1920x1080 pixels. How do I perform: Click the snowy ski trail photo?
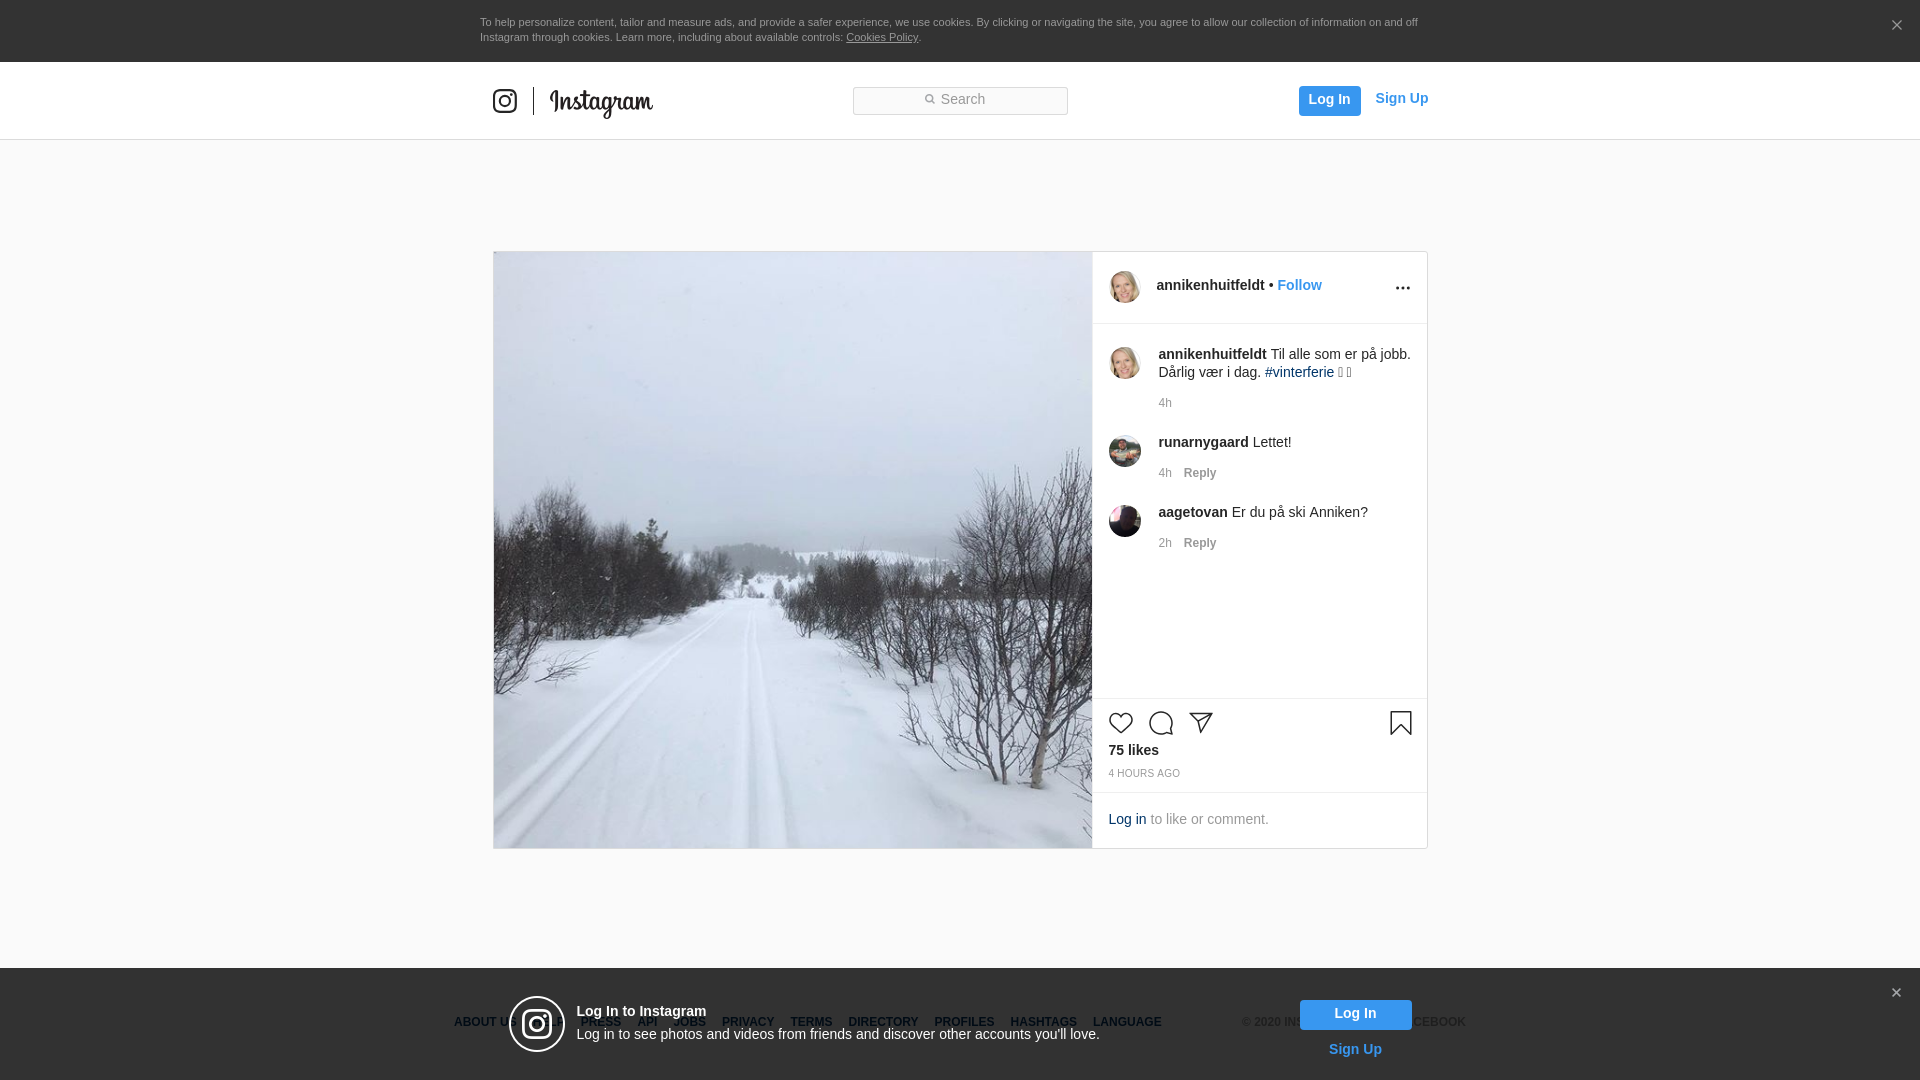tap(792, 550)
